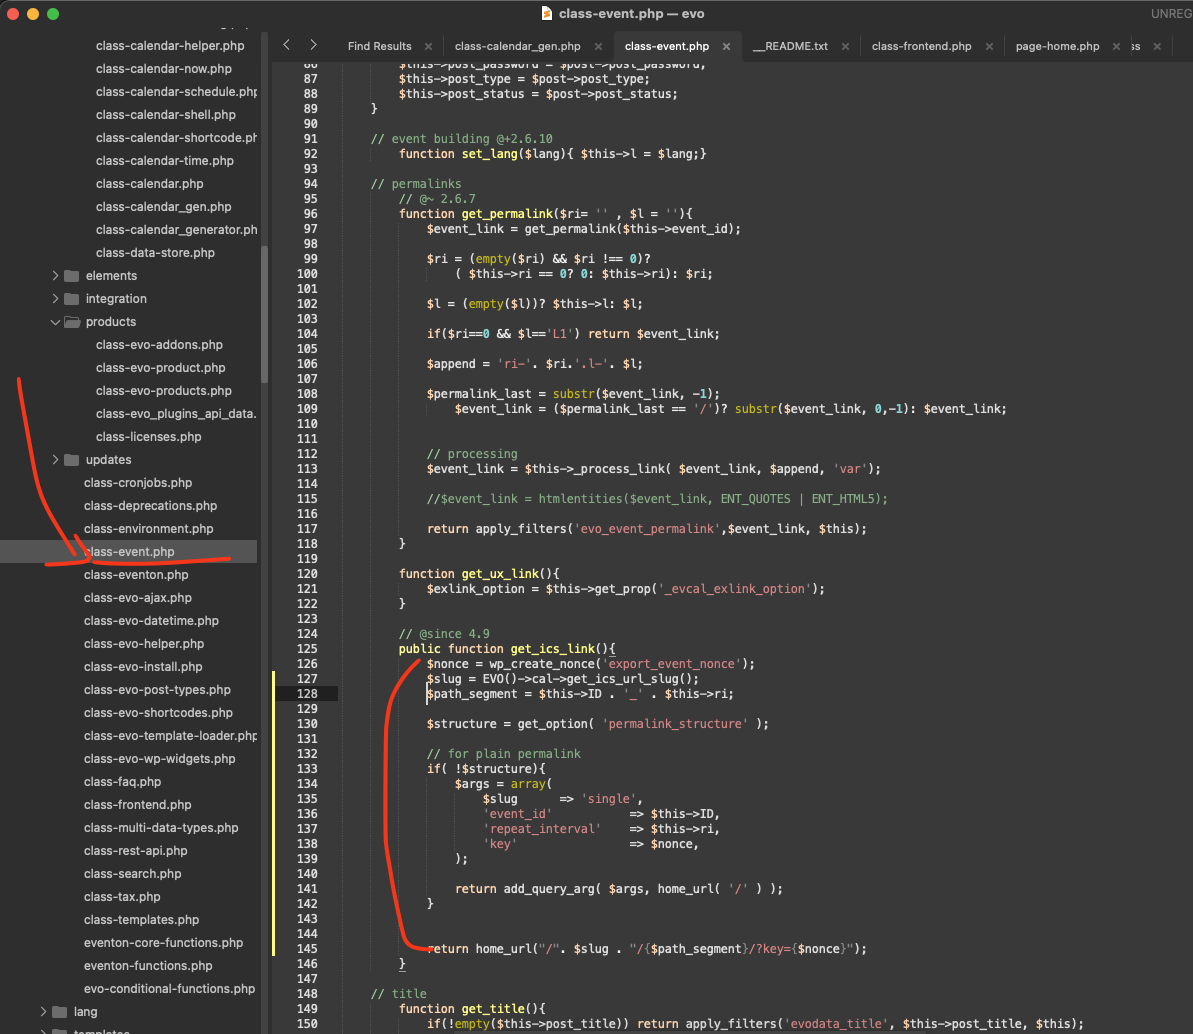Open class-eventon.php from sidebar
The image size is (1193, 1034).
click(136, 575)
